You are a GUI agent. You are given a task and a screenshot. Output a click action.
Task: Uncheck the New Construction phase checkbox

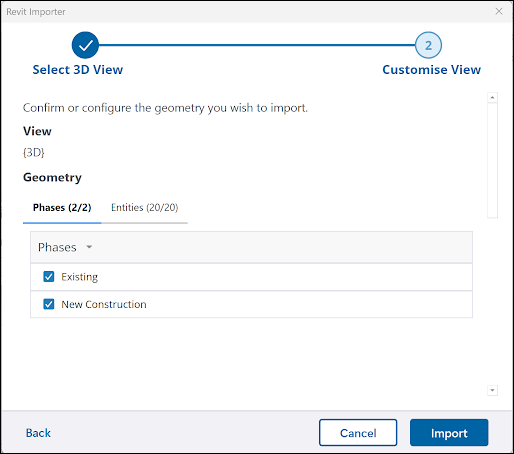(49, 304)
